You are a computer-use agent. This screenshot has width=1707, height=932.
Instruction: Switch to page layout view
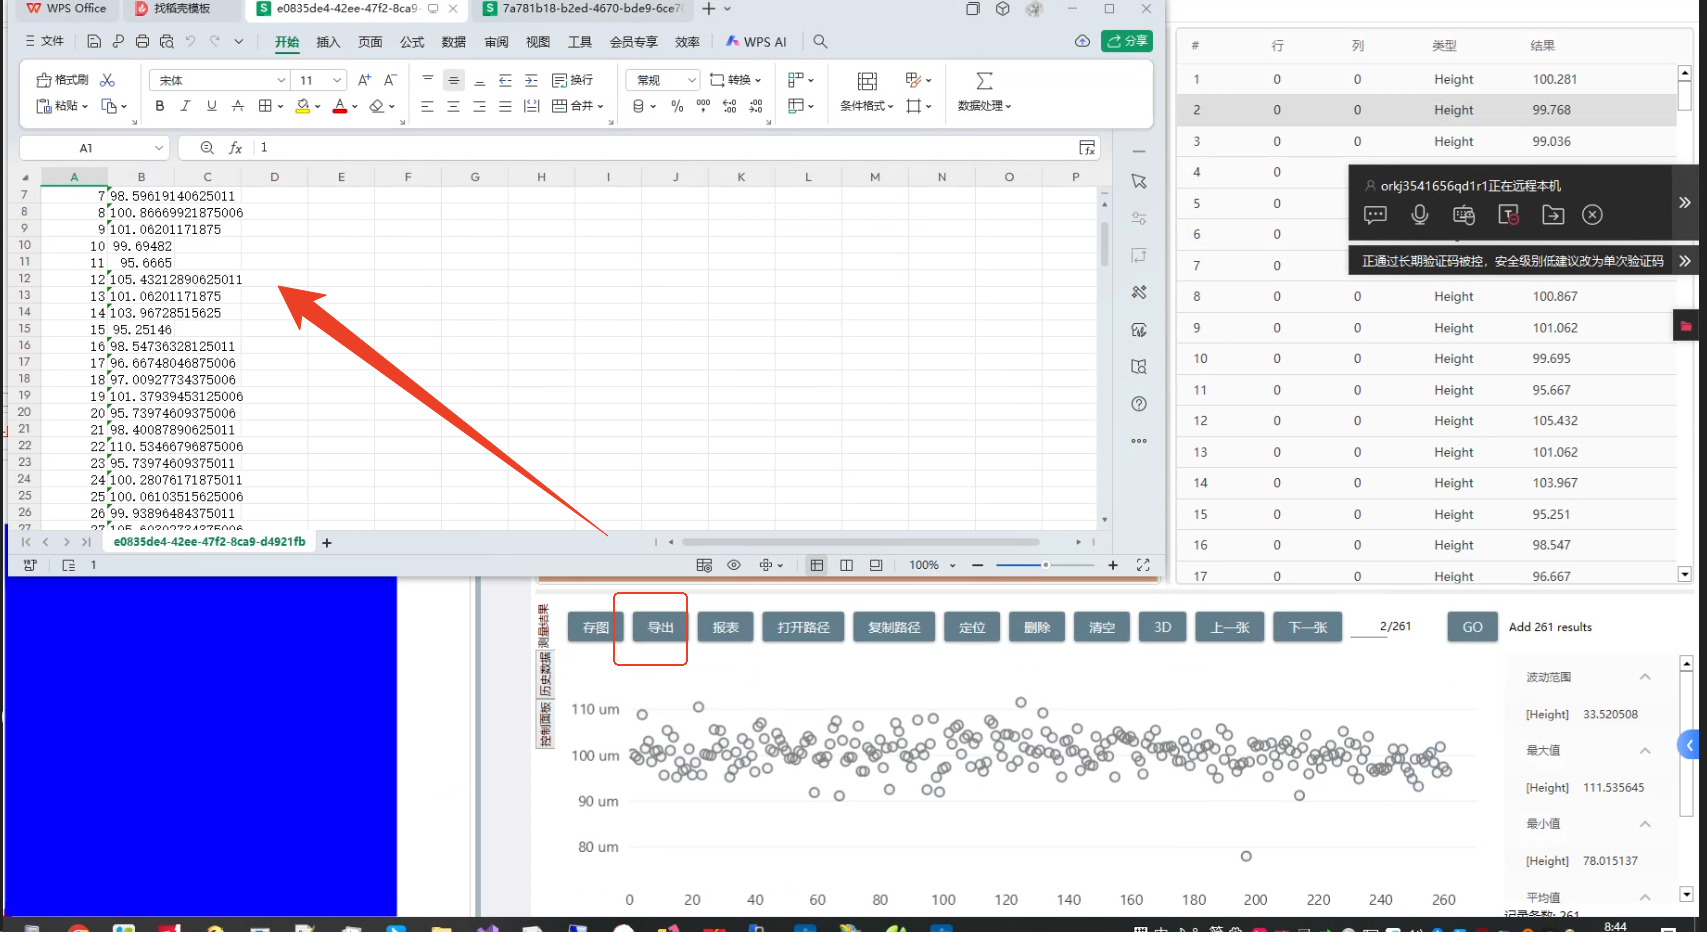pos(846,565)
